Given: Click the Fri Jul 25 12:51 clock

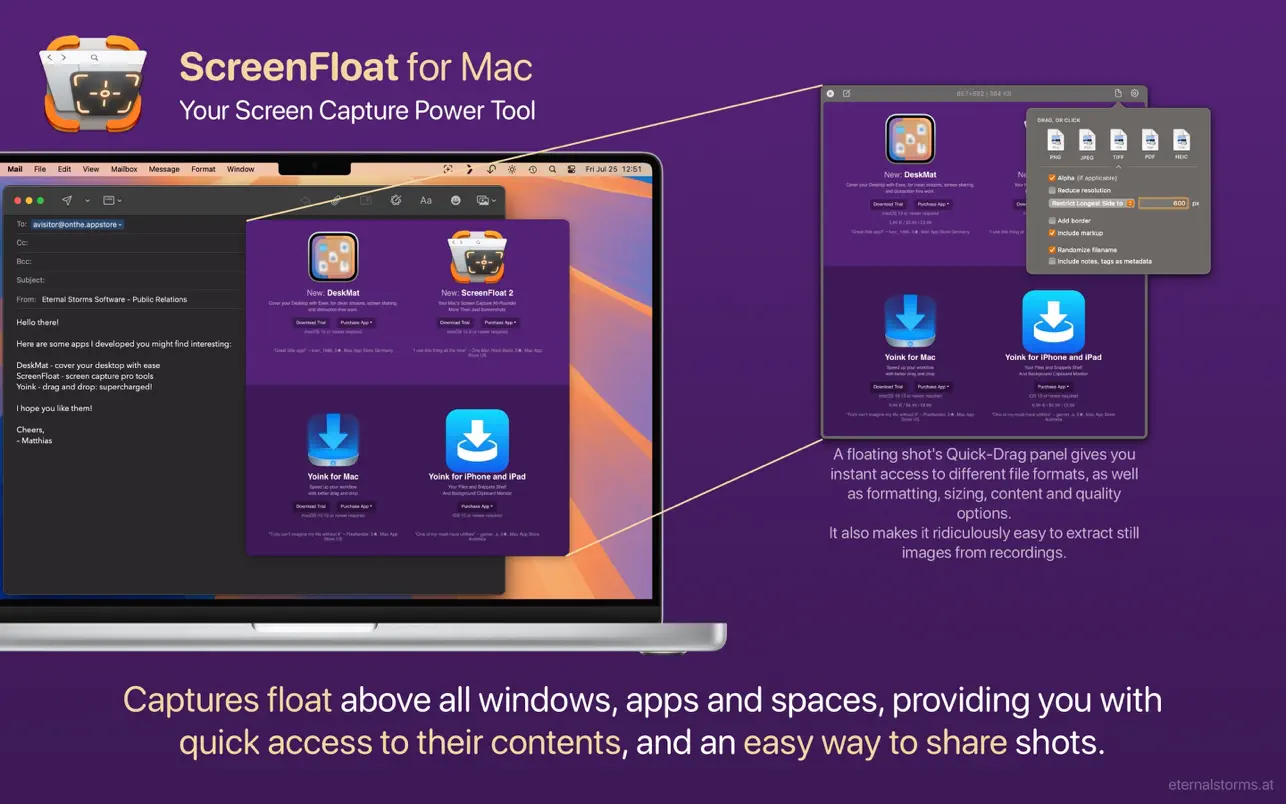Looking at the screenshot, I should click(613, 169).
